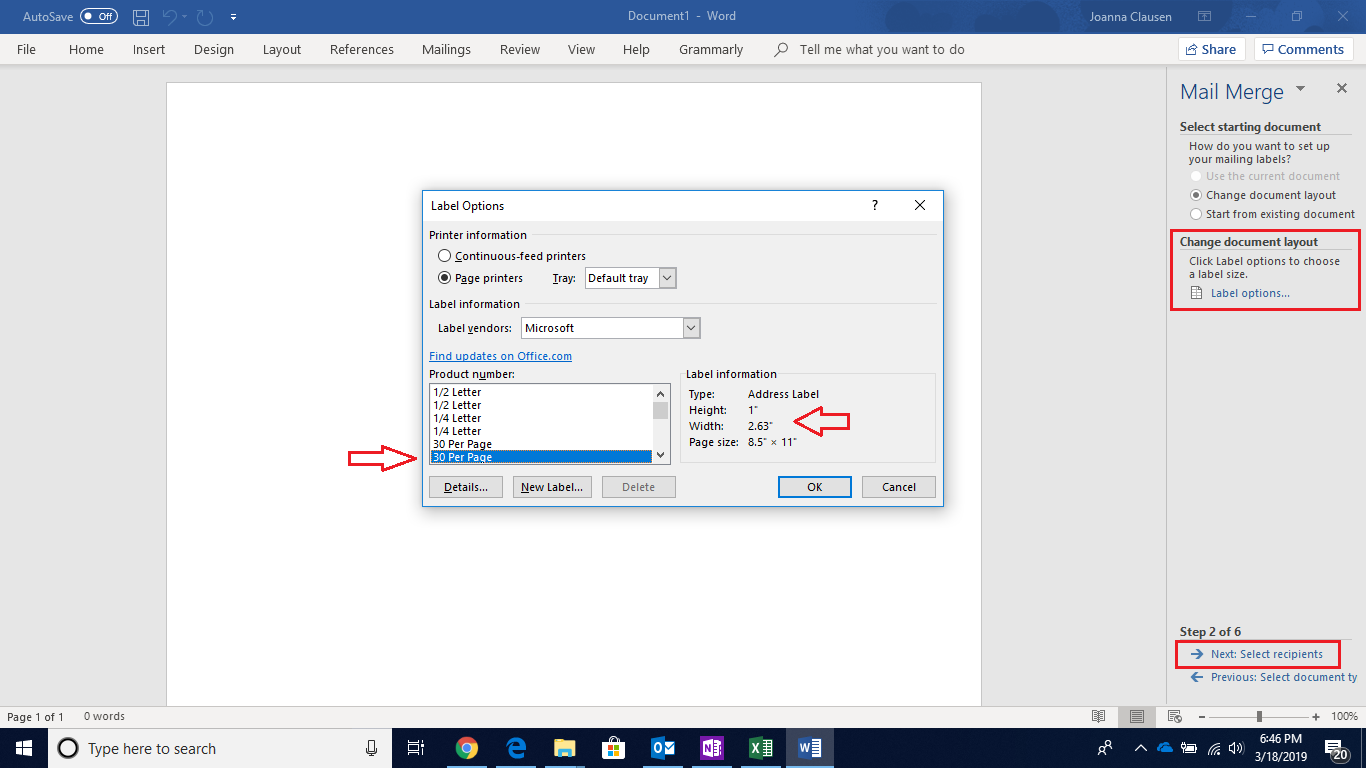Click the zoom out minus icon

pos(1201,716)
